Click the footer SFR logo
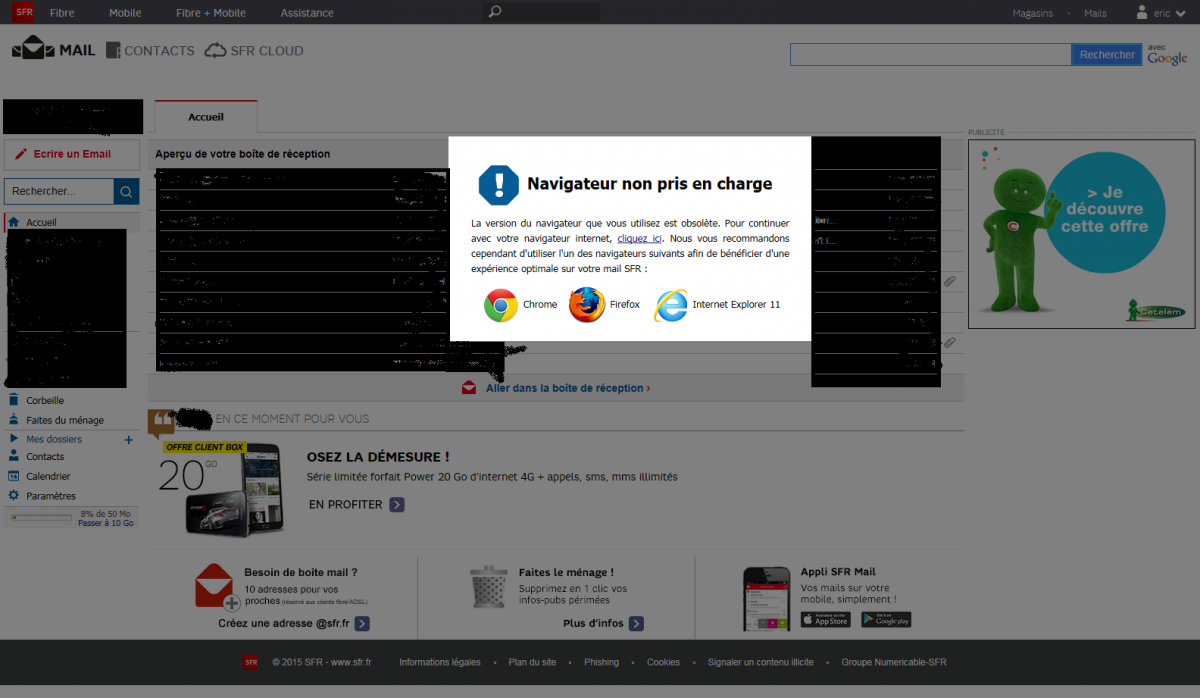Screen dimensions: 1200x698 250,662
